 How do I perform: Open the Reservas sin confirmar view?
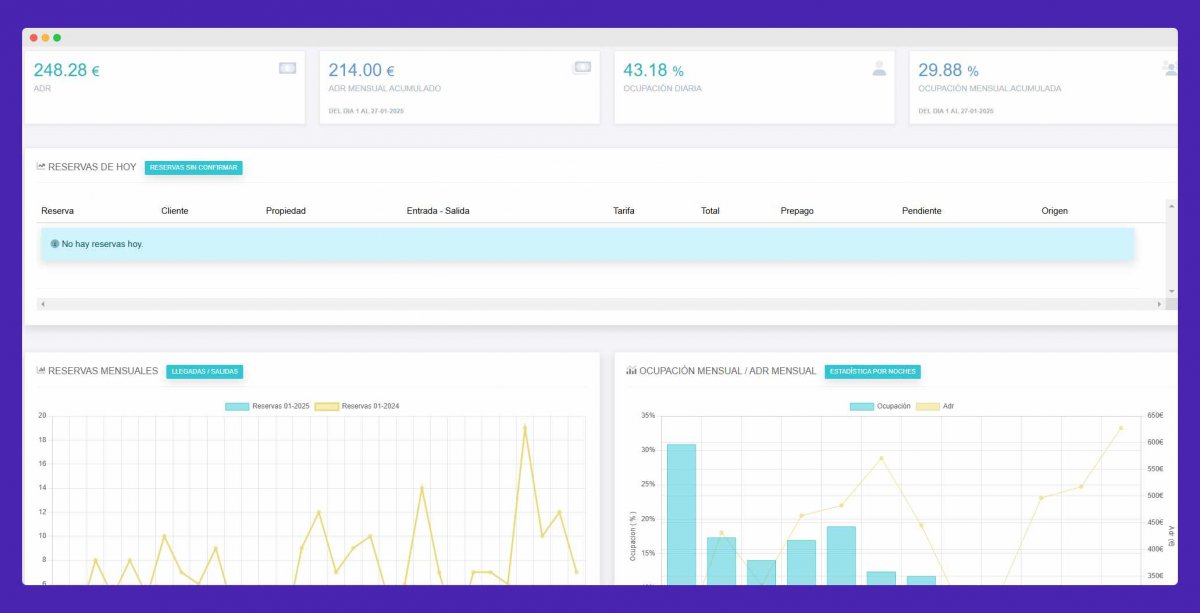[x=194, y=167]
